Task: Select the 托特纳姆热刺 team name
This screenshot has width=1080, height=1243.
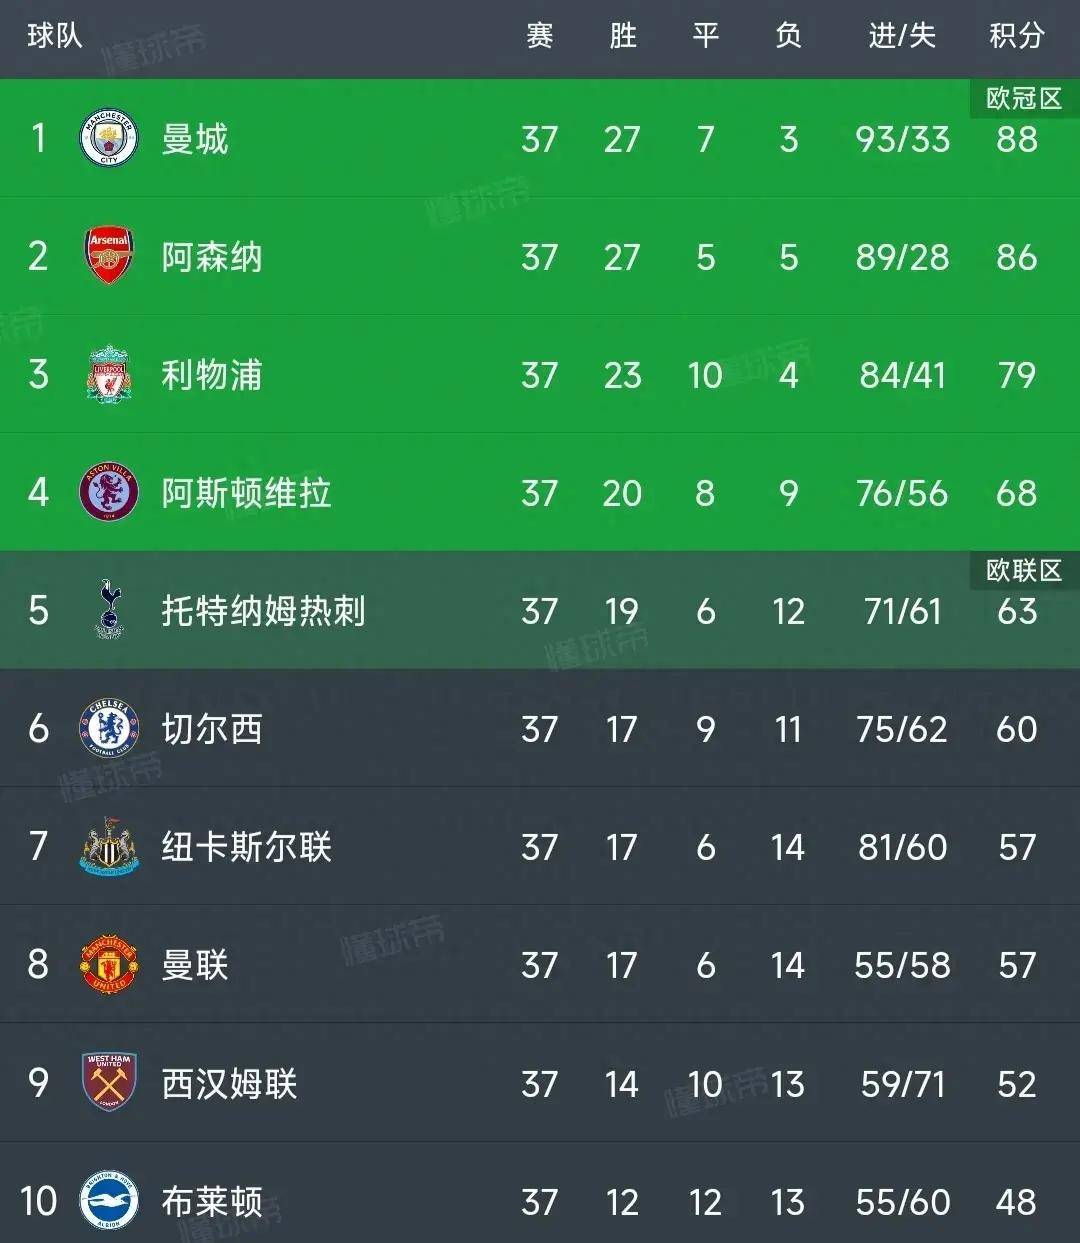Action: (x=263, y=610)
